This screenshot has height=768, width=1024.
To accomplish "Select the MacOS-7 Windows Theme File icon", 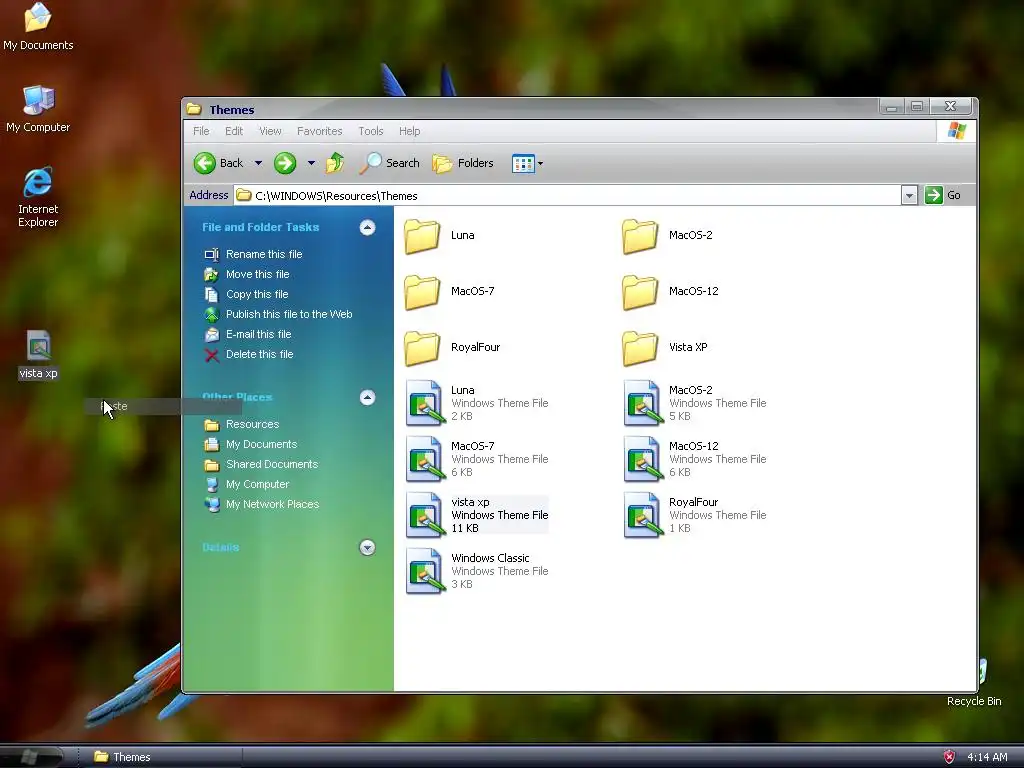I will [x=425, y=460].
